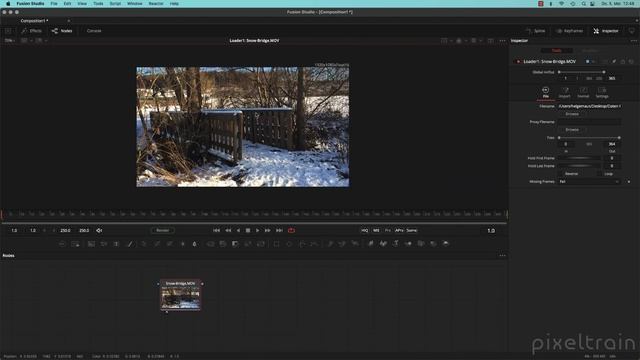
Task: Switch to the Import tab in Inspector
Action: click(x=564, y=93)
